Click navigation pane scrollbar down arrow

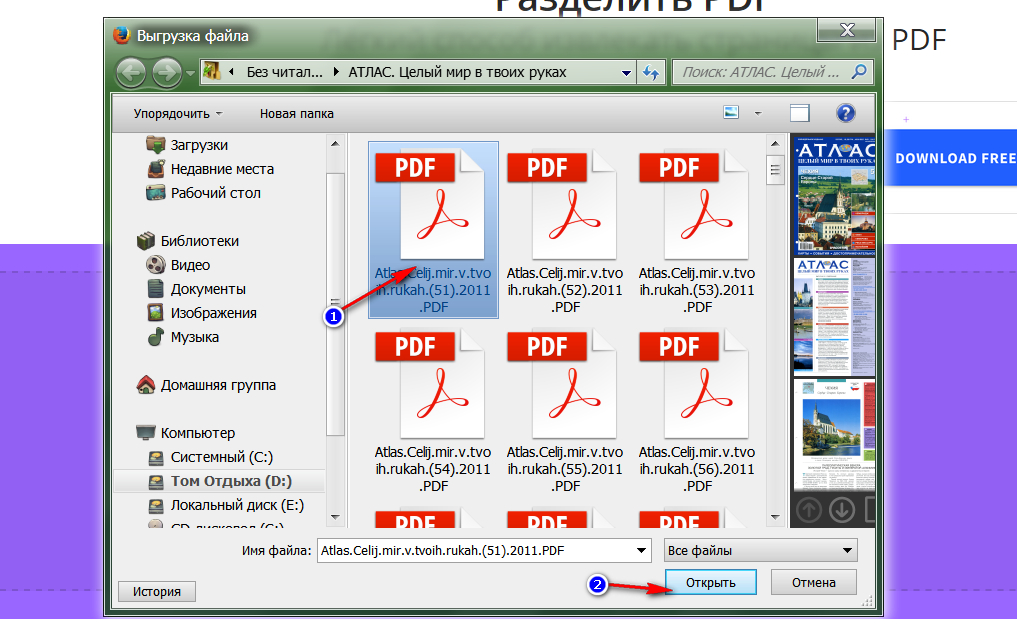click(x=335, y=517)
